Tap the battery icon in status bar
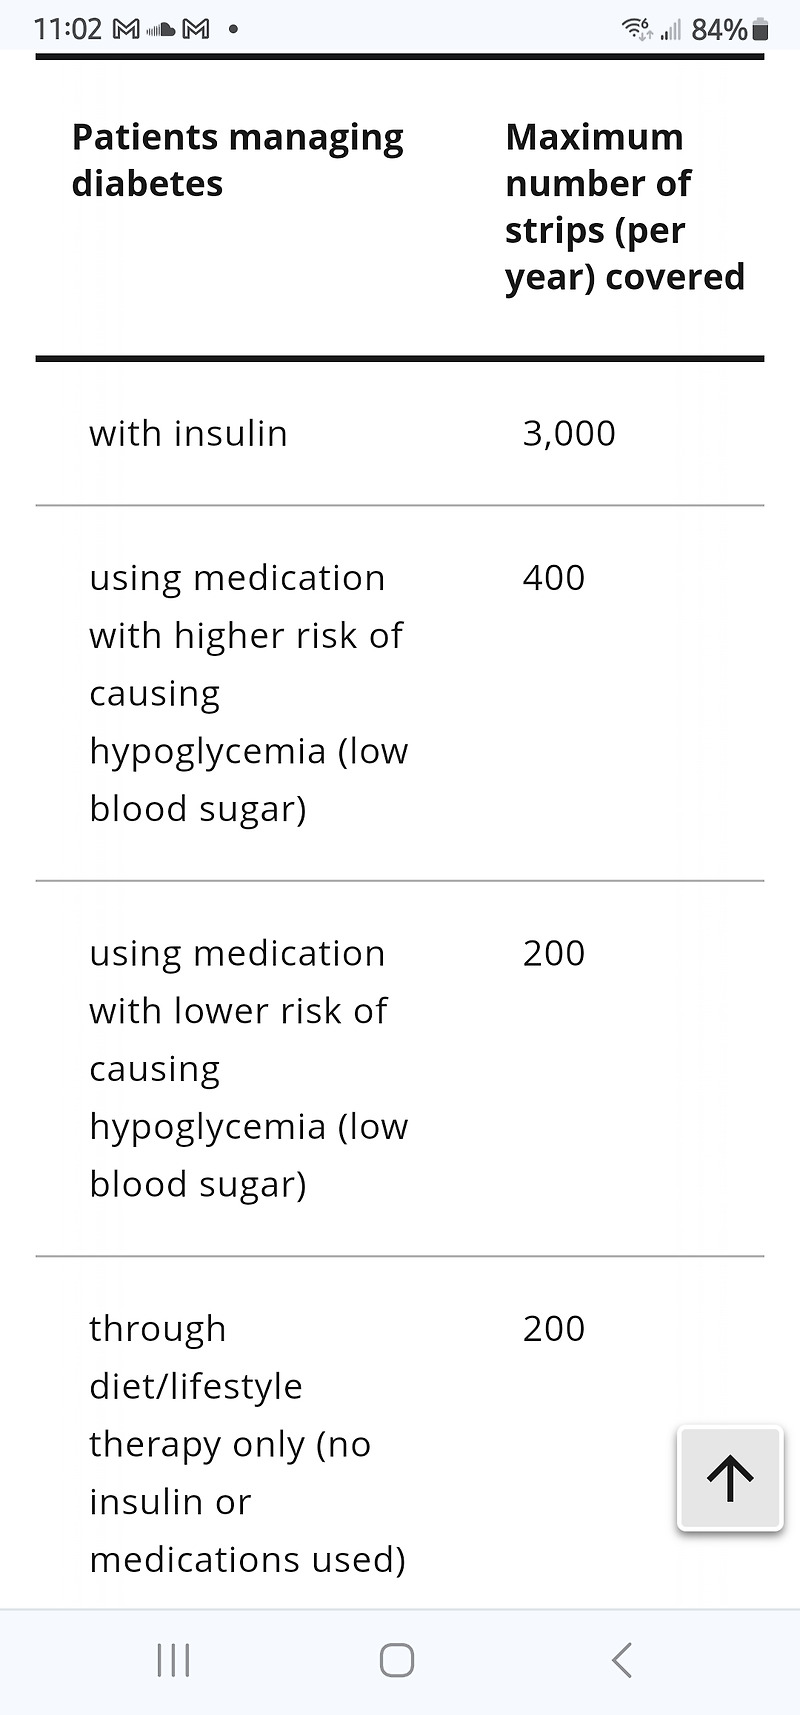Image resolution: width=800 pixels, height=1715 pixels. coord(761,29)
